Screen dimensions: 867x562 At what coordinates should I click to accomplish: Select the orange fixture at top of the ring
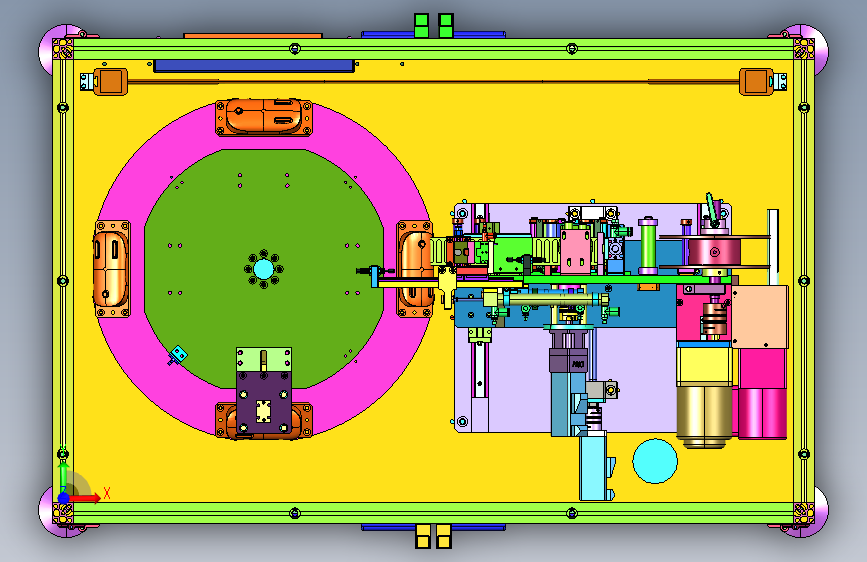click(264, 117)
